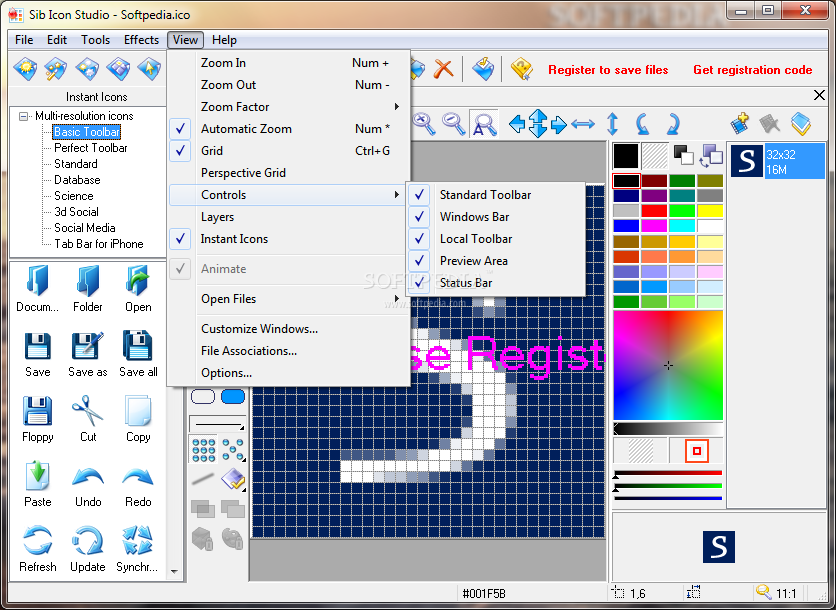Open the Tools menu
This screenshot has width=836, height=610.
tap(95, 40)
